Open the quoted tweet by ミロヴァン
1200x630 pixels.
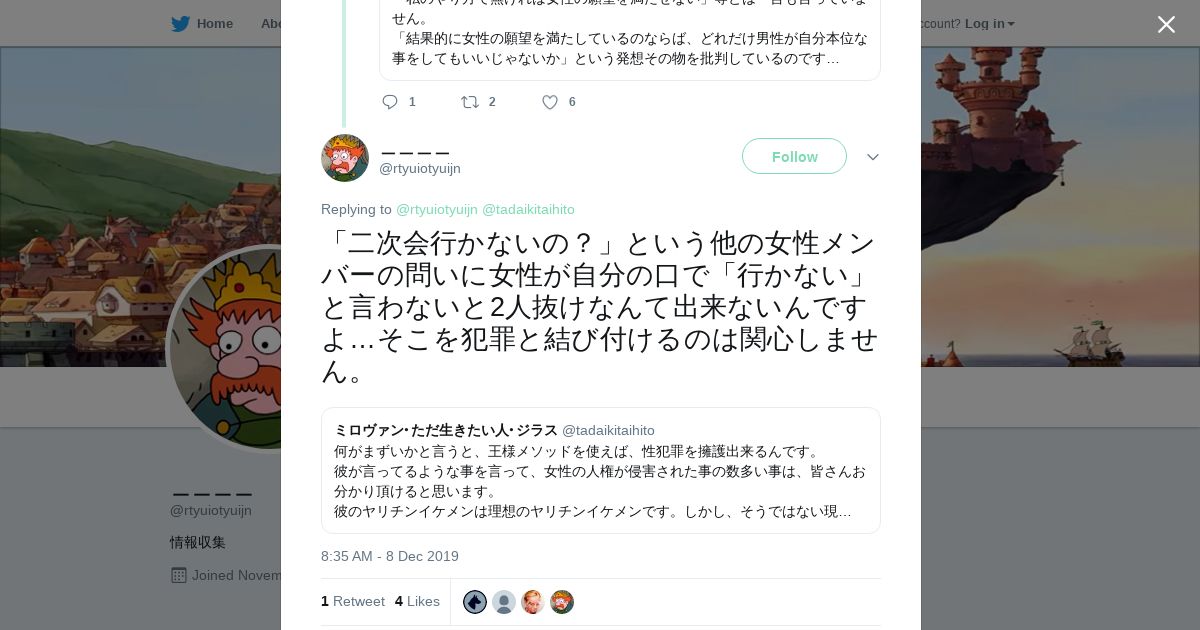(600, 470)
